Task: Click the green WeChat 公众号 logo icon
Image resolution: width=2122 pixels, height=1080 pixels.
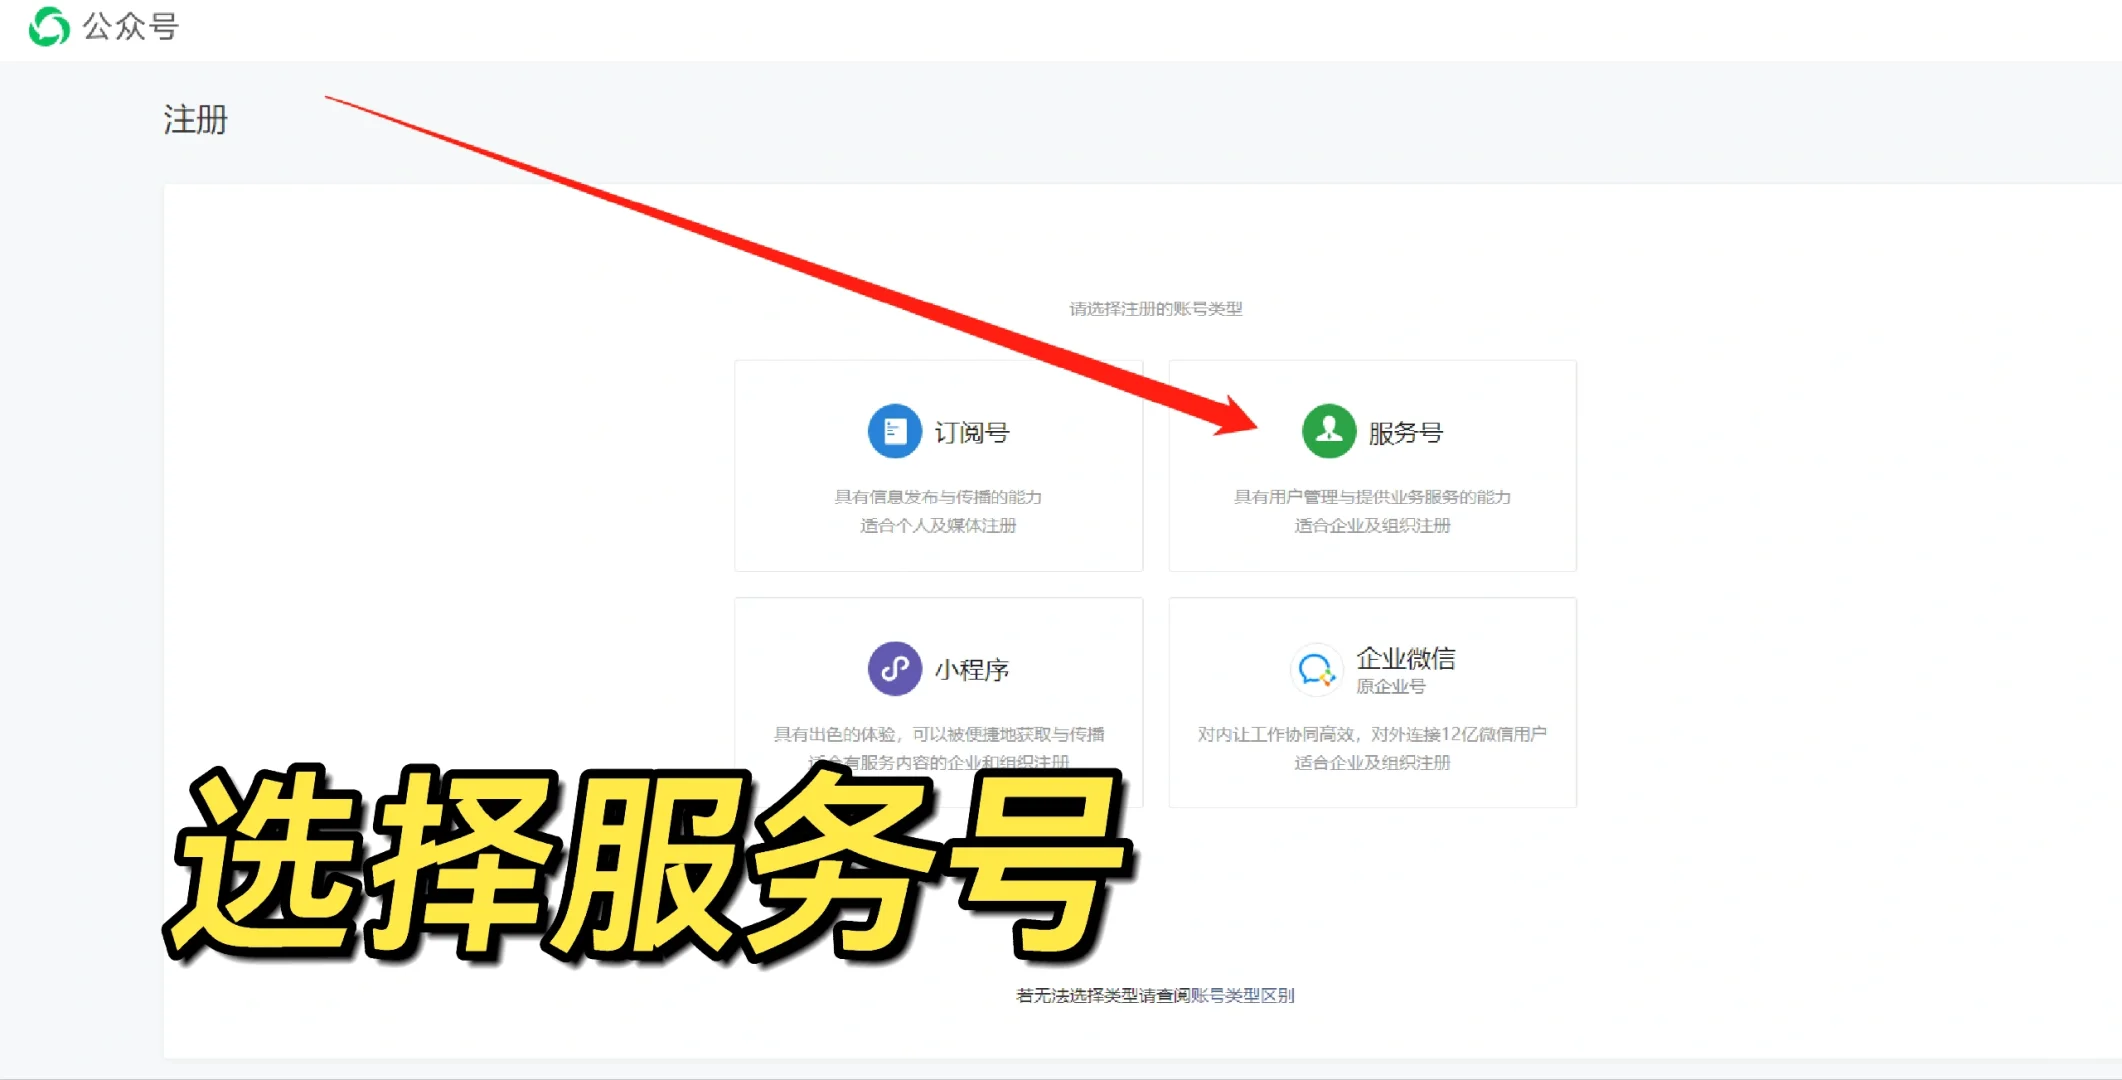Action: (x=49, y=27)
